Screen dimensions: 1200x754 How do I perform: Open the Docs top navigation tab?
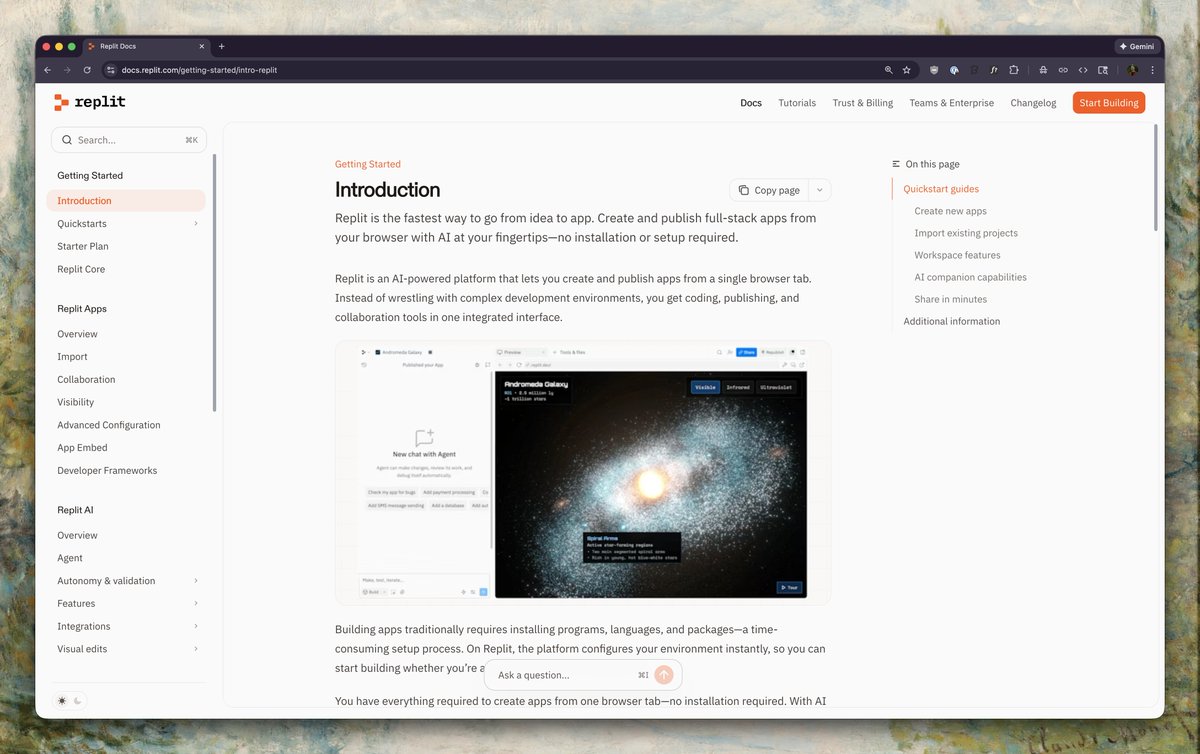pos(751,103)
